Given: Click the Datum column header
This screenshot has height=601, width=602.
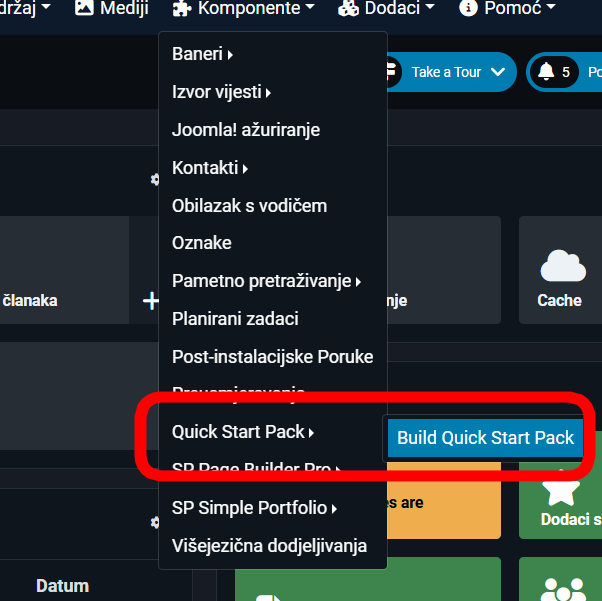Looking at the screenshot, I should pyautogui.click(x=63, y=586).
